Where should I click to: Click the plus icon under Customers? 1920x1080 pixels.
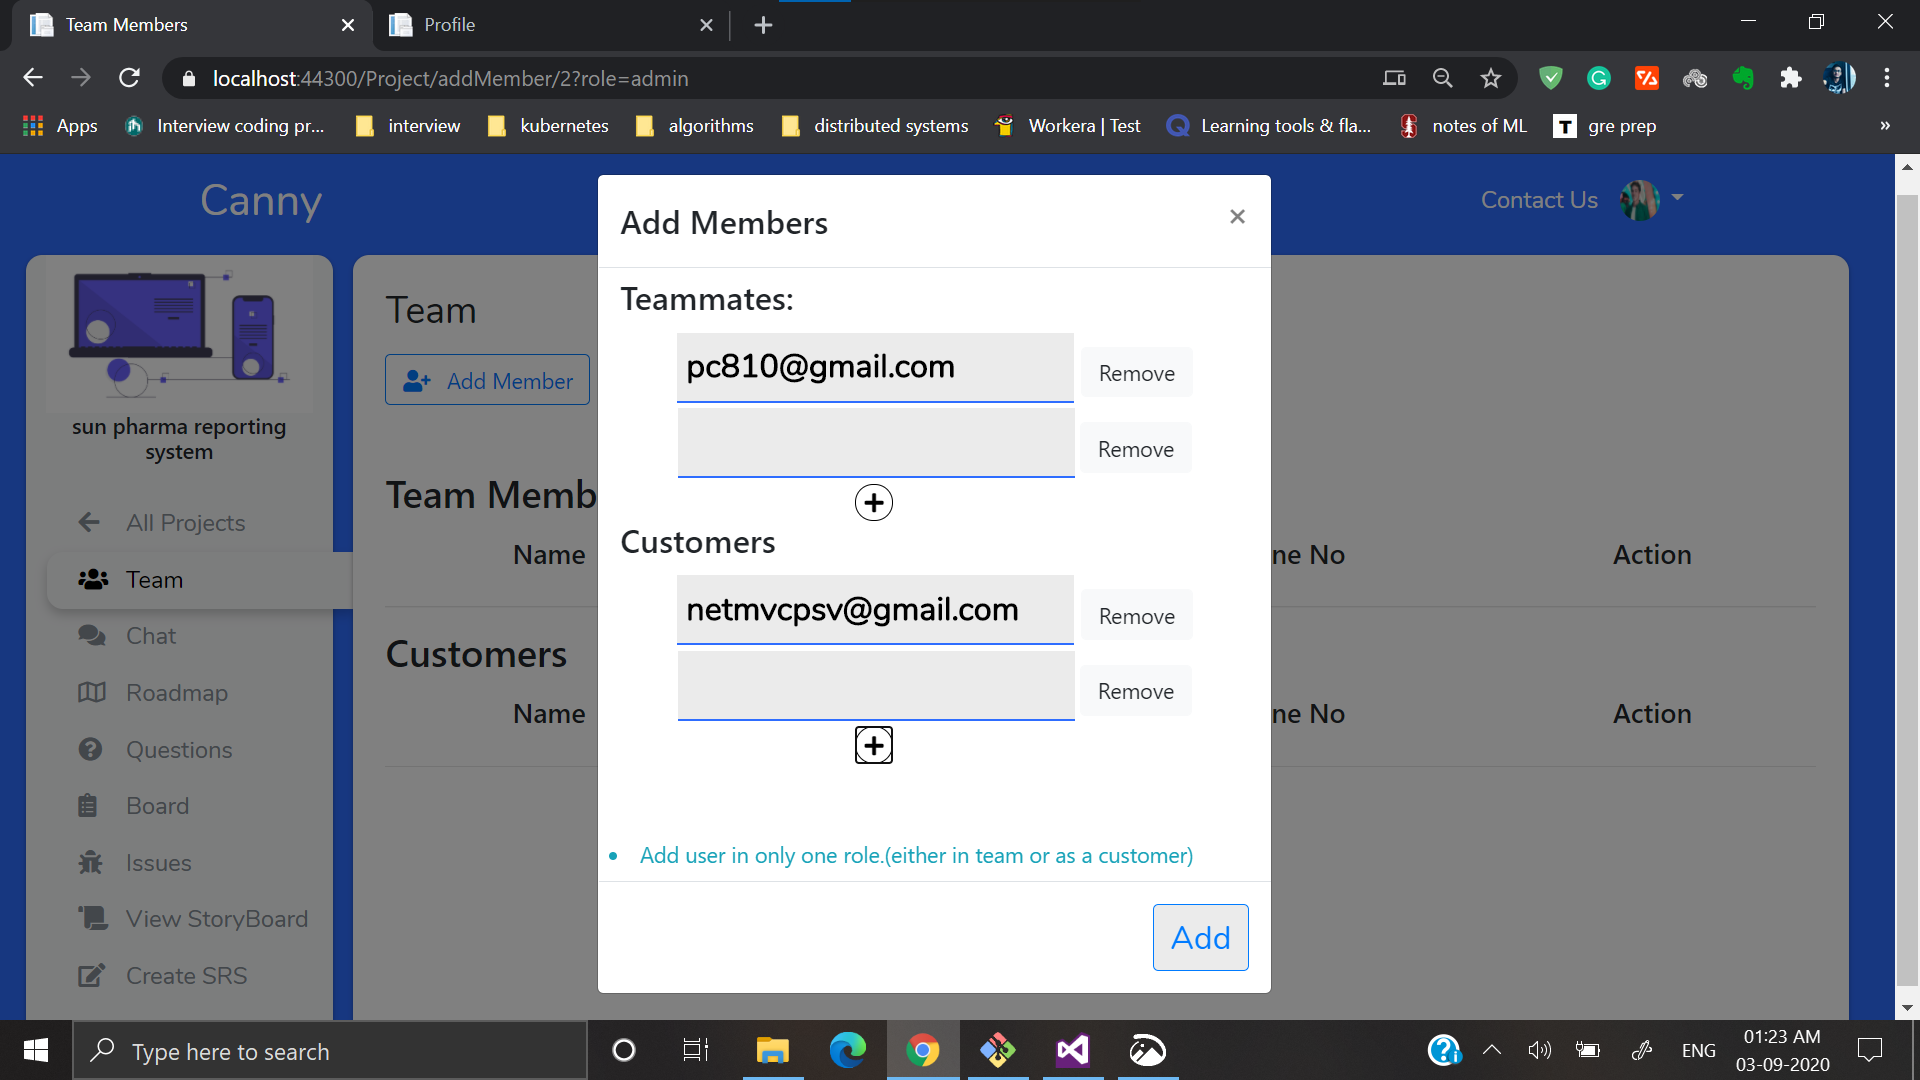pyautogui.click(x=873, y=745)
